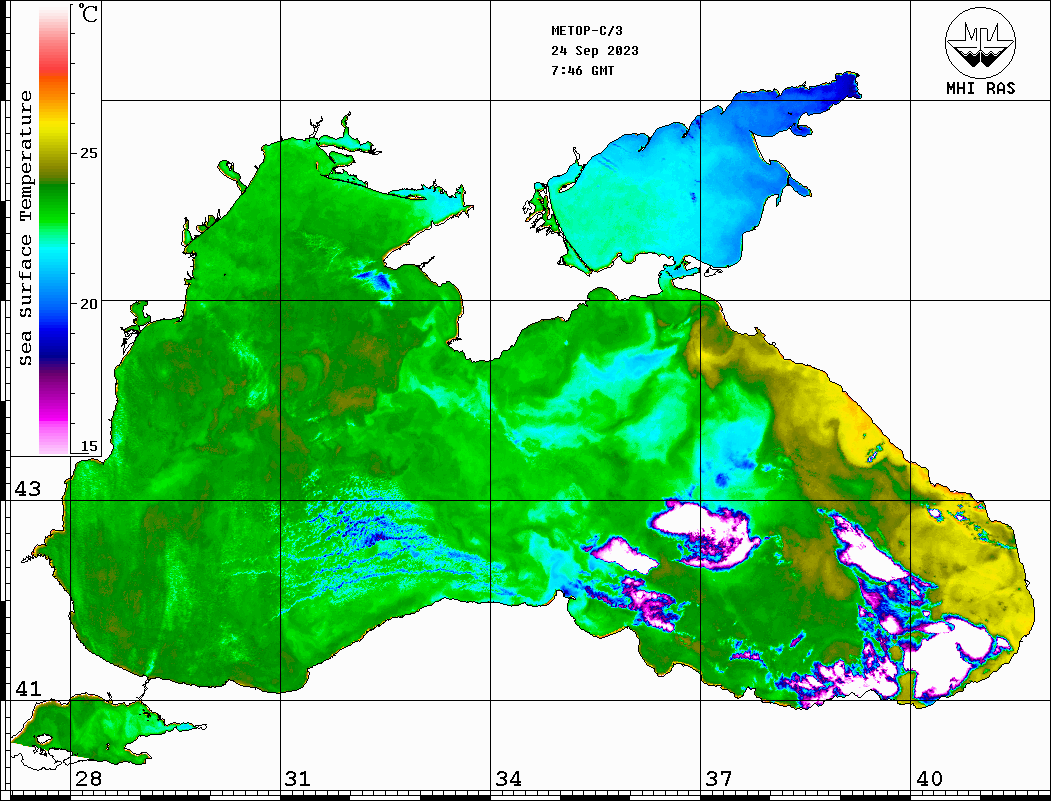Click the temperature color scale bar
The width and height of the screenshot is (1051, 801).
coord(54,229)
